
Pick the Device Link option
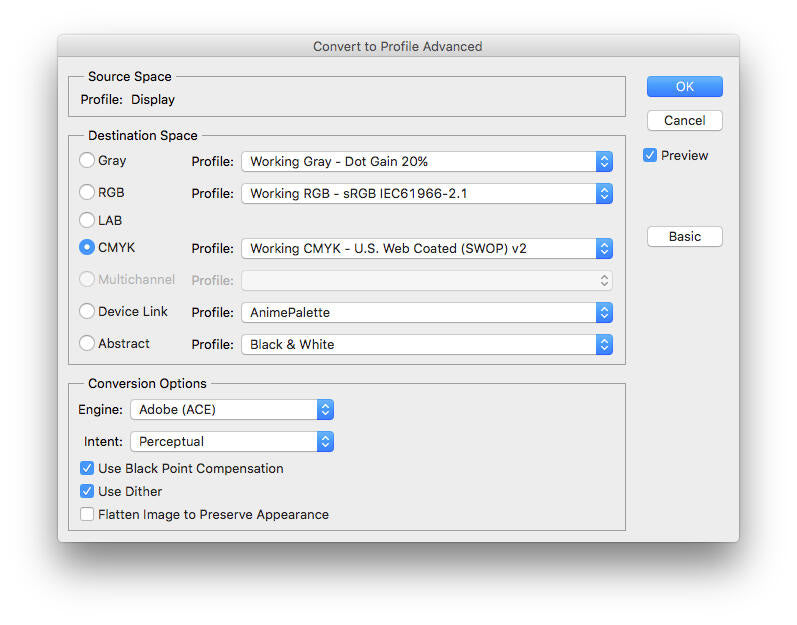pyautogui.click(x=87, y=312)
